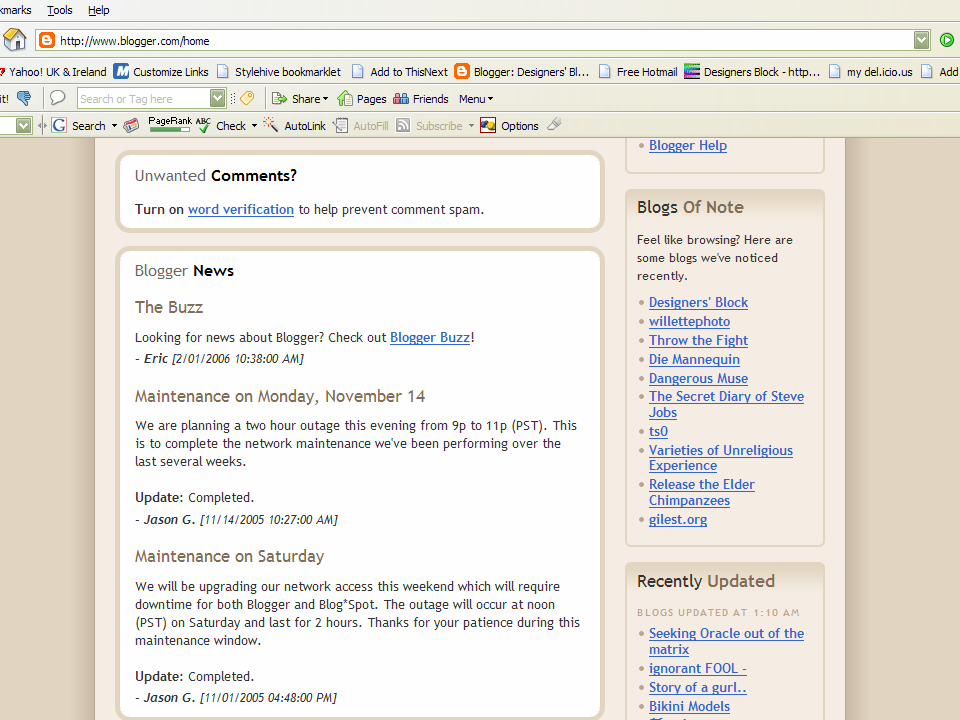
Task: Open the Share dropdown arrow
Action: [x=325, y=99]
